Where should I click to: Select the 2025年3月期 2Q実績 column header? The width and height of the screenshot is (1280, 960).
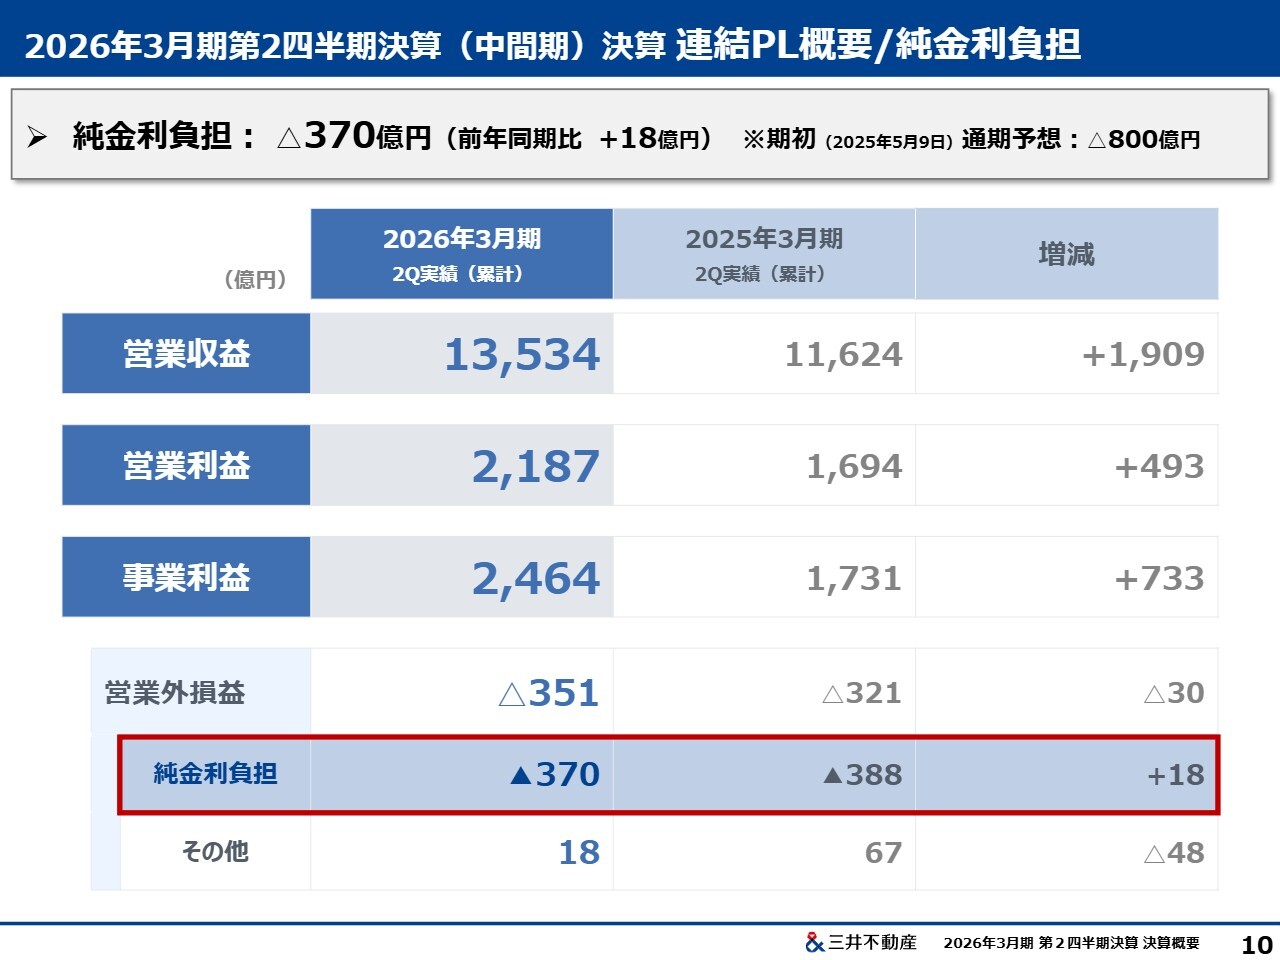click(x=764, y=254)
